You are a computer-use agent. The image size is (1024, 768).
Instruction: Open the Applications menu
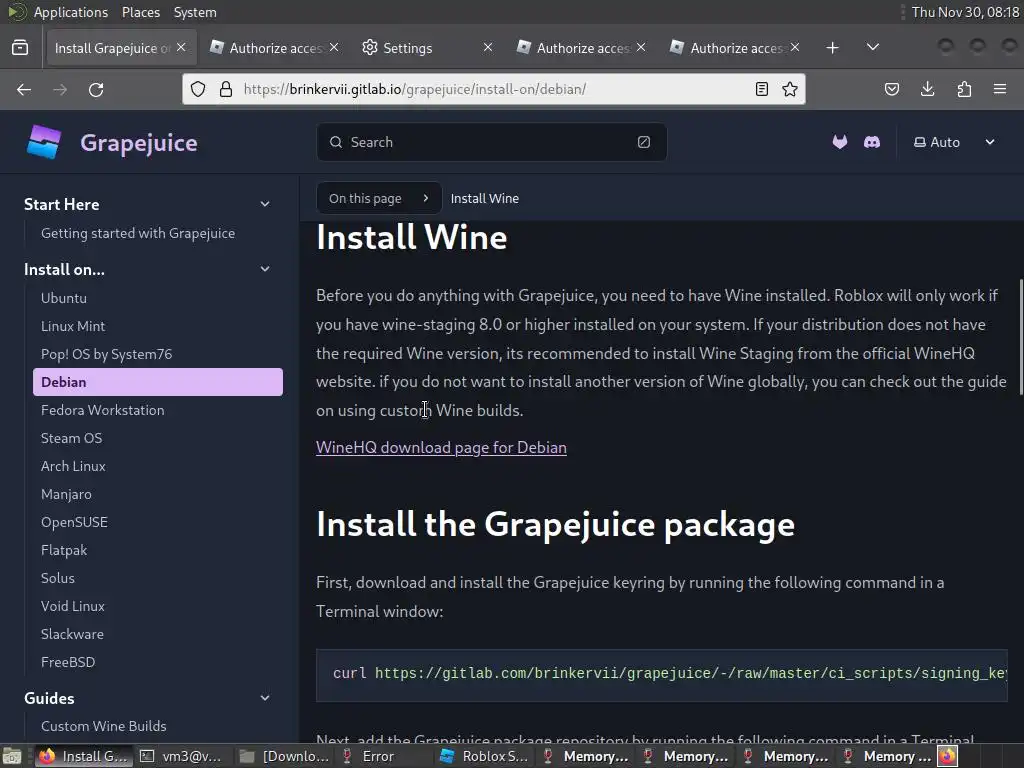tap(71, 12)
